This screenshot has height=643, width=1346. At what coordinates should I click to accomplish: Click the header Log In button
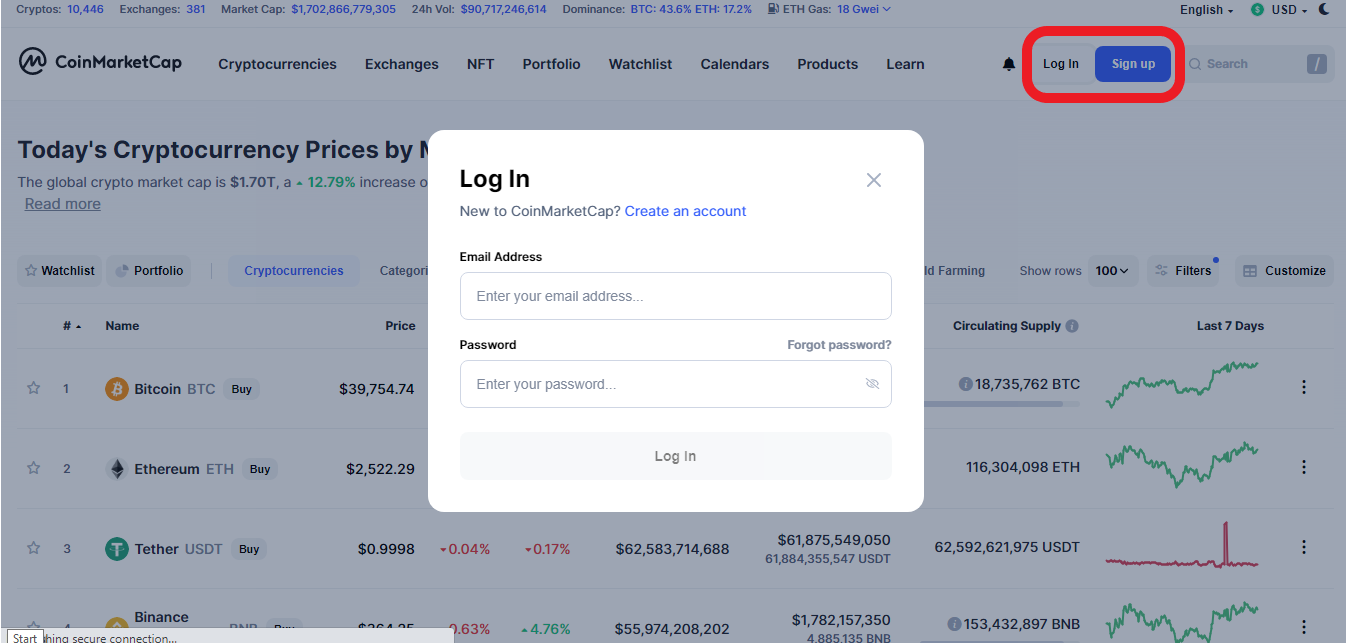click(1061, 64)
